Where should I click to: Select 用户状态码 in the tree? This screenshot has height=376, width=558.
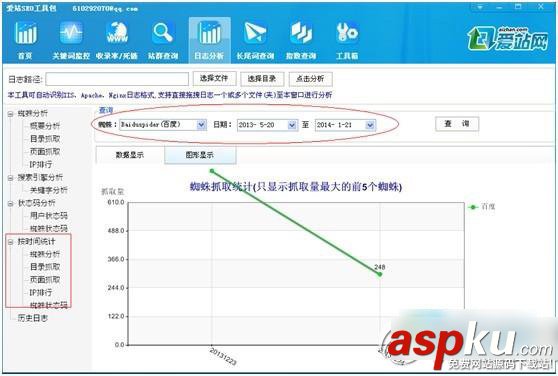pos(48,216)
